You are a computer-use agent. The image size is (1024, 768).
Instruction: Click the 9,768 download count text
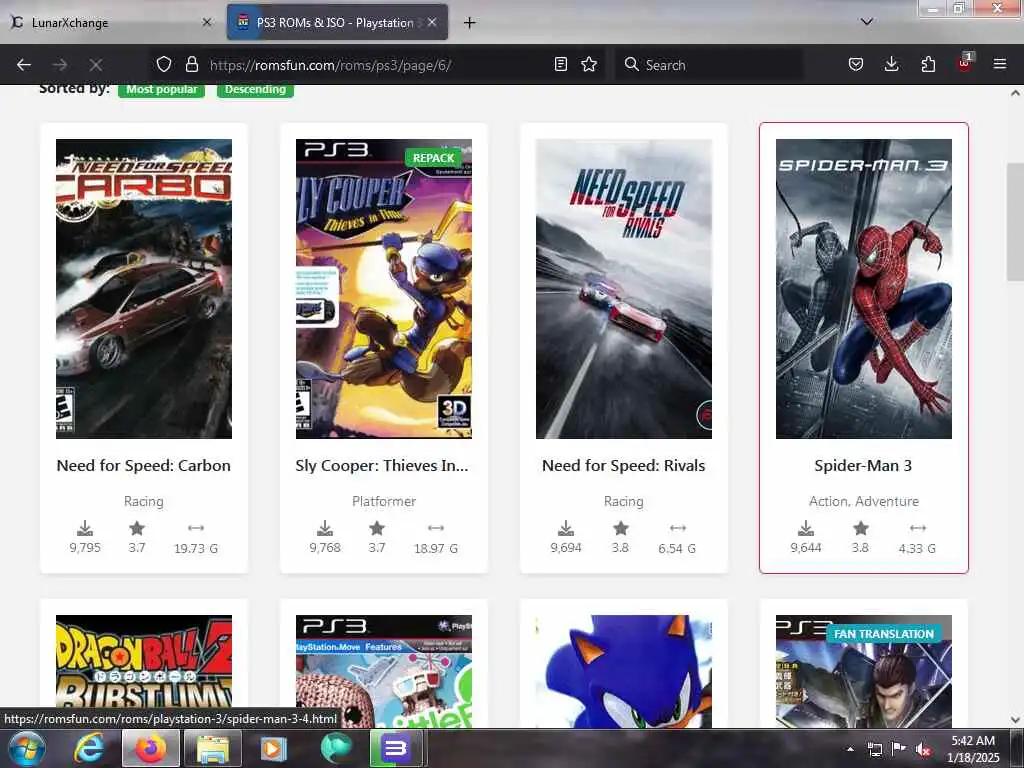325,548
